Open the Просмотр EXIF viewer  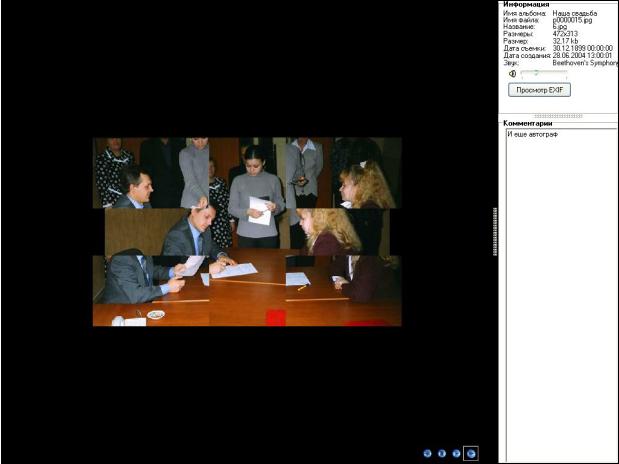[x=539, y=90]
